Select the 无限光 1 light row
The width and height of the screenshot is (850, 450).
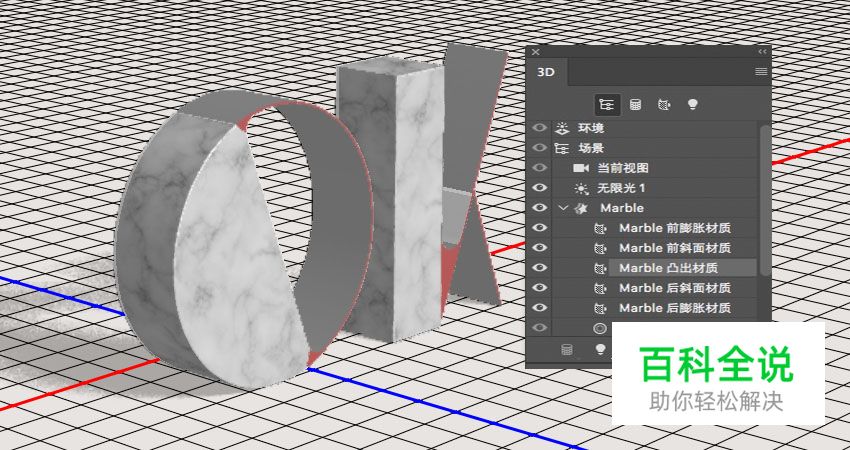(655, 188)
